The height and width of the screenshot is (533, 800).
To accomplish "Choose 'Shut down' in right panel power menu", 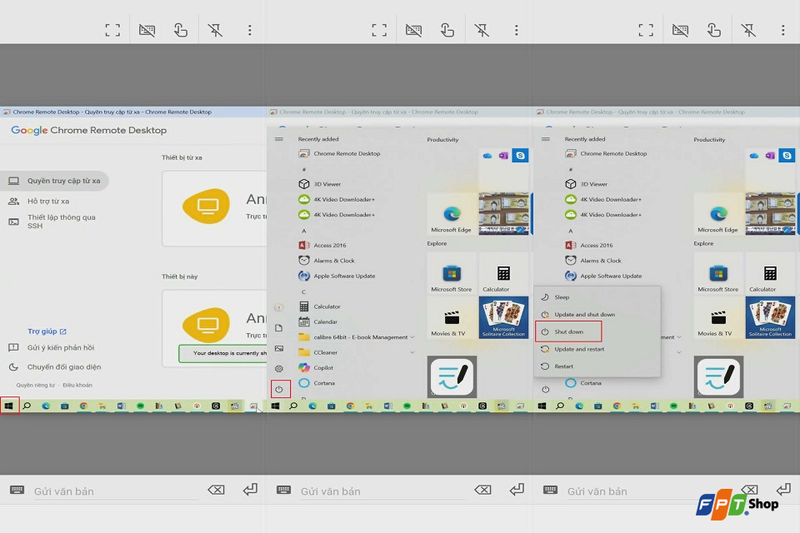I will tap(568, 332).
